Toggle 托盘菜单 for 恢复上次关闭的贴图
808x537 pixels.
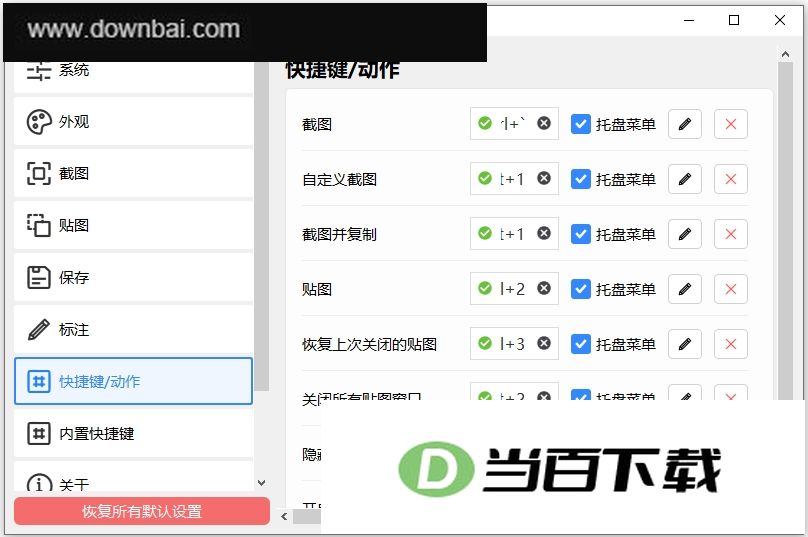tap(581, 344)
